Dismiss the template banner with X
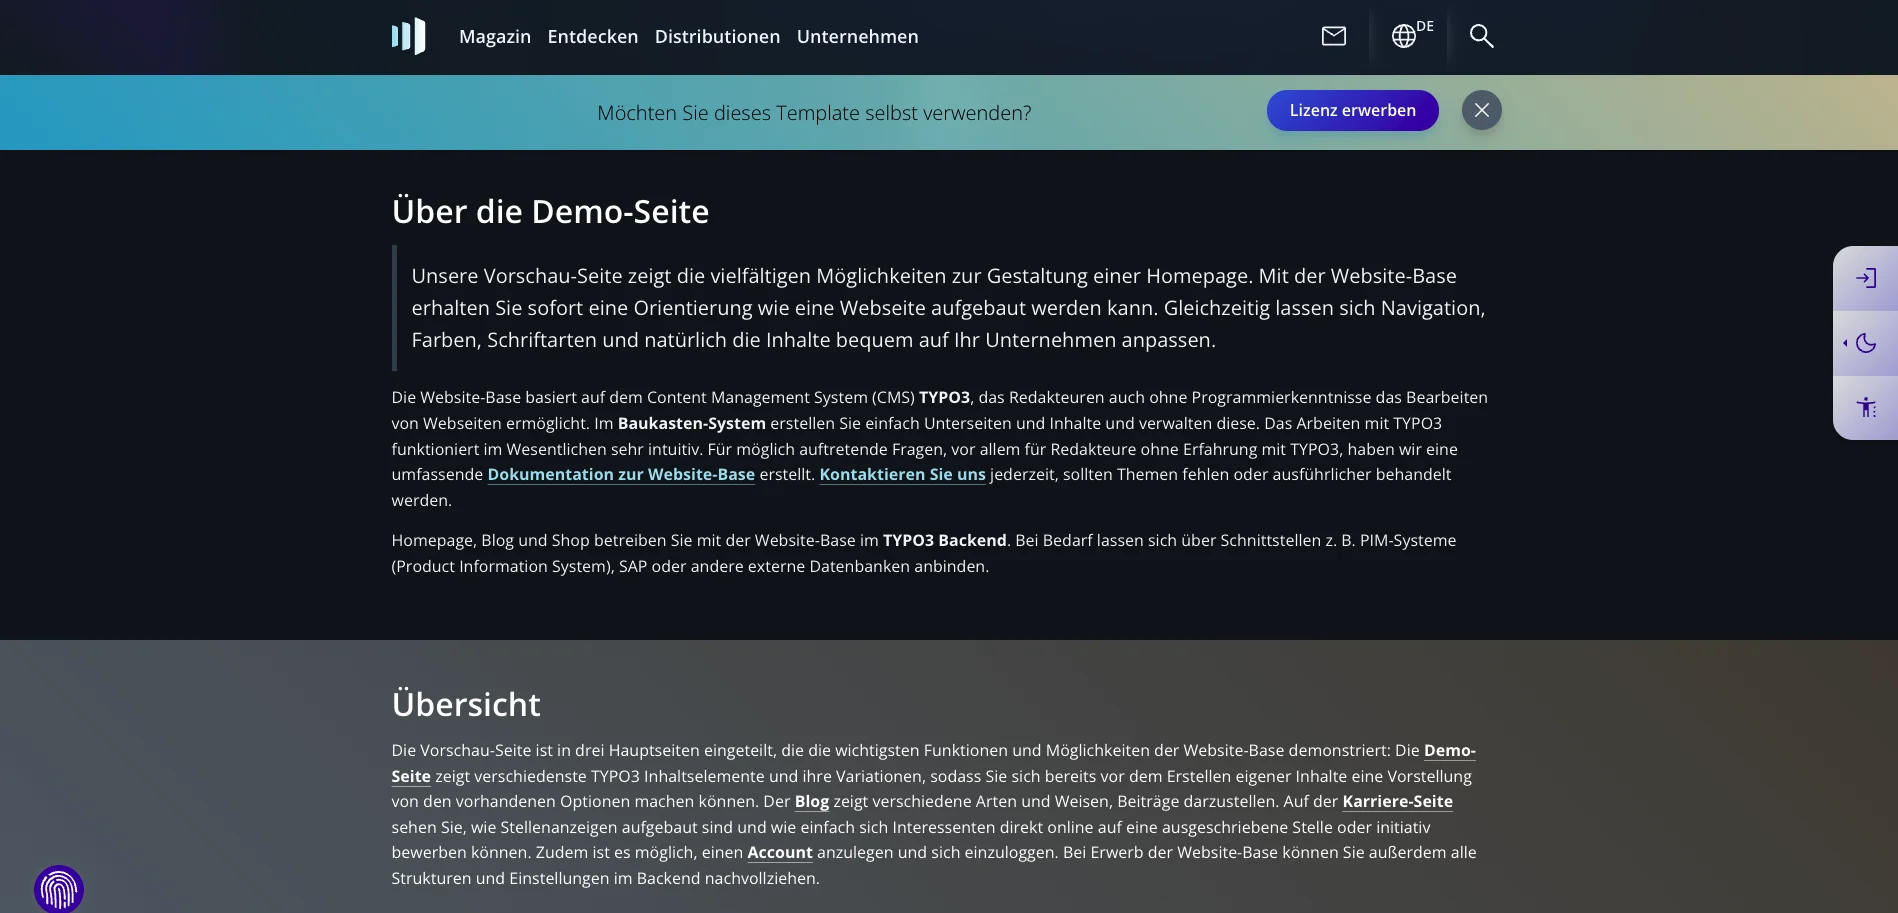Image resolution: width=1898 pixels, height=913 pixels. pyautogui.click(x=1481, y=110)
